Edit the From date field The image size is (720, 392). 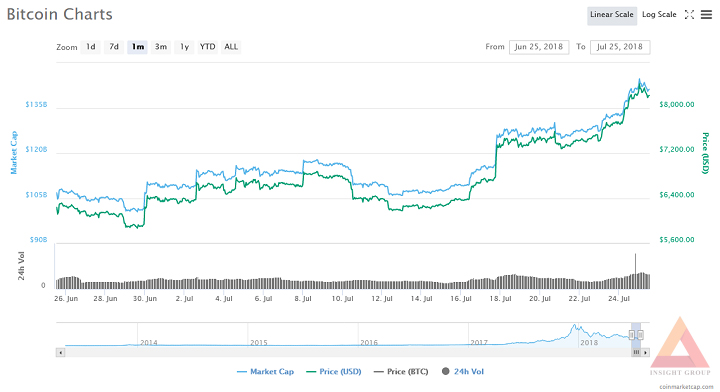tap(539, 47)
